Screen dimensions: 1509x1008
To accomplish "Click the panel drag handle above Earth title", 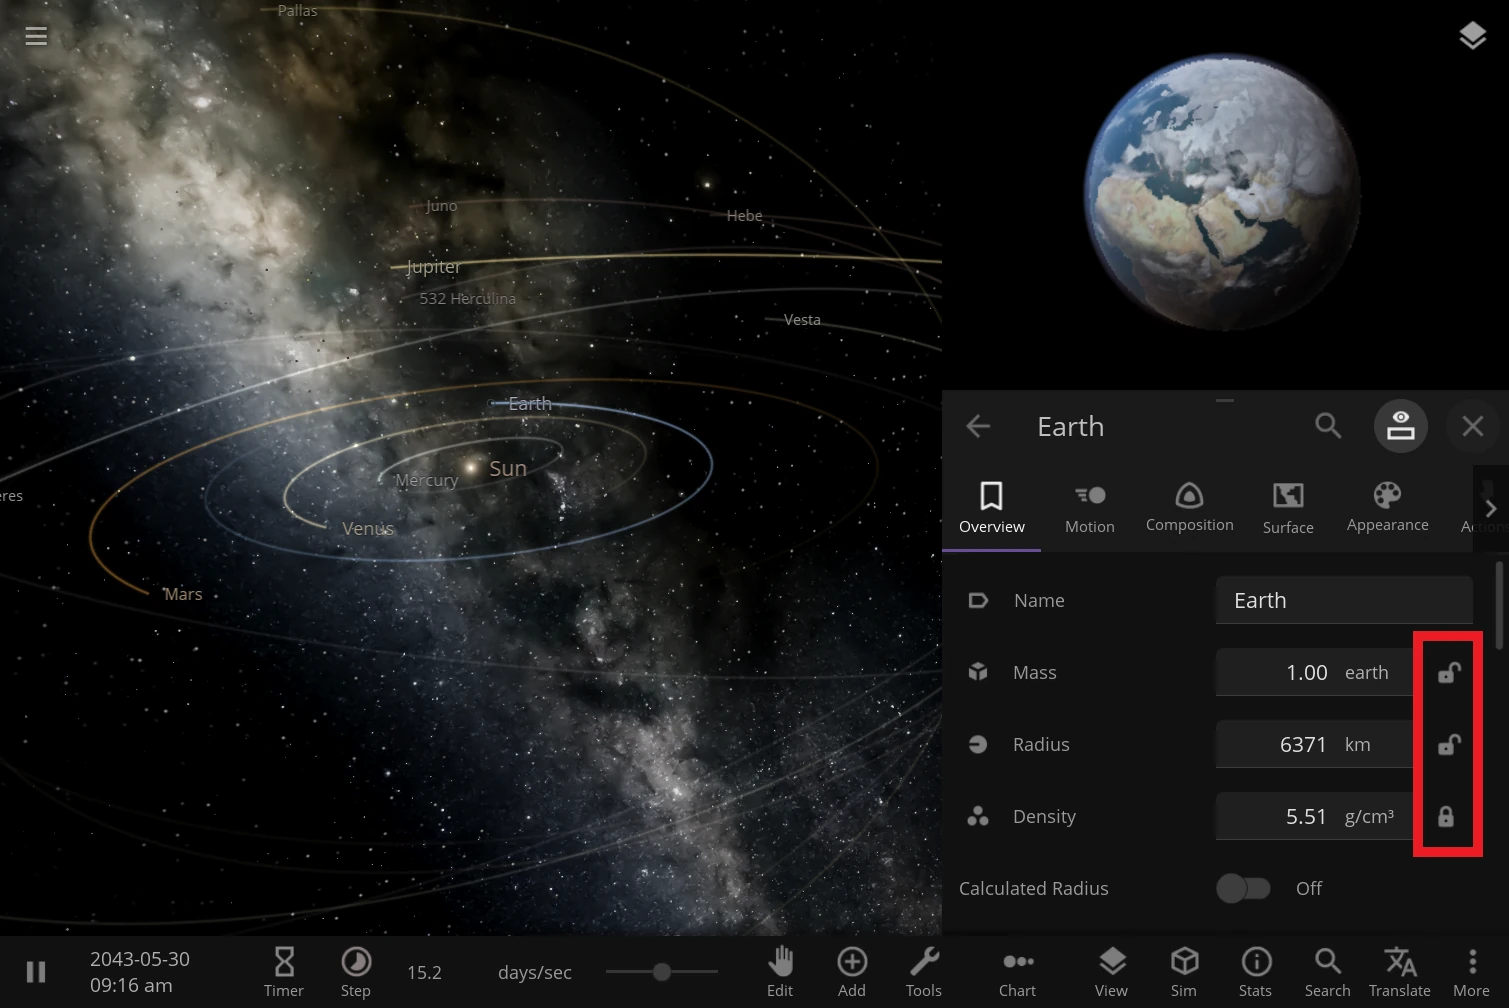I will tap(1225, 400).
